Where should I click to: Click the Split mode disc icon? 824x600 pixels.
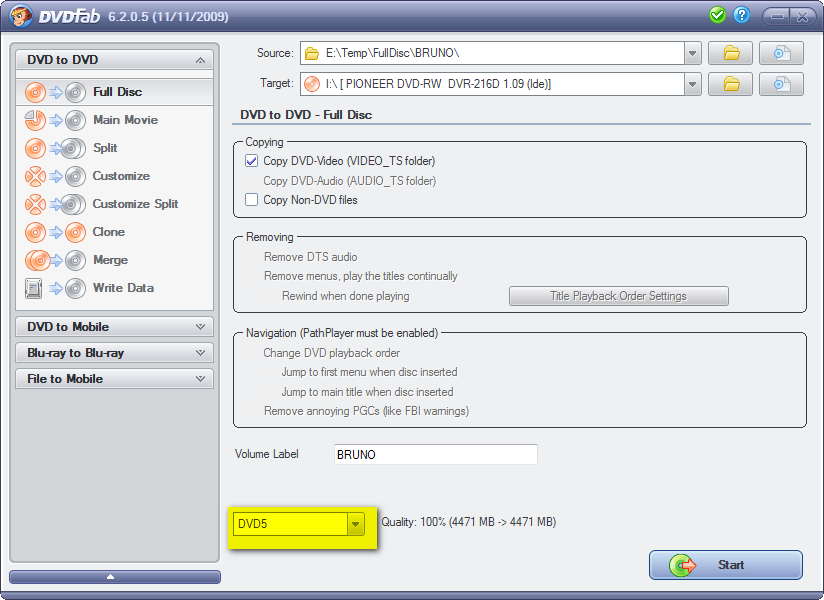pos(55,148)
